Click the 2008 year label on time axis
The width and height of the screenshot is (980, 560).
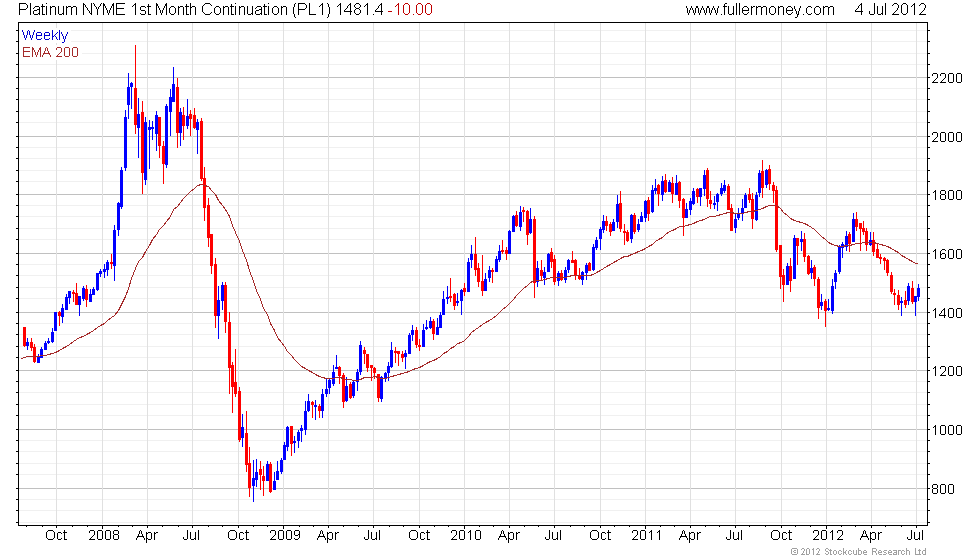(x=104, y=536)
